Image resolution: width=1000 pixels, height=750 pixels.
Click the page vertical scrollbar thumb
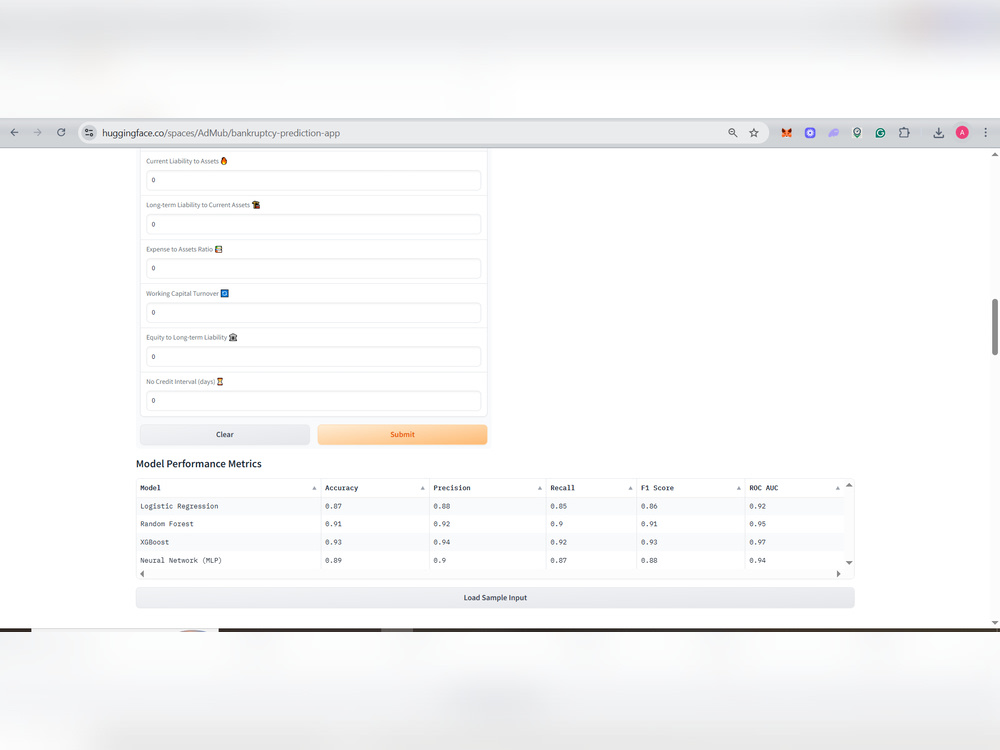[994, 327]
